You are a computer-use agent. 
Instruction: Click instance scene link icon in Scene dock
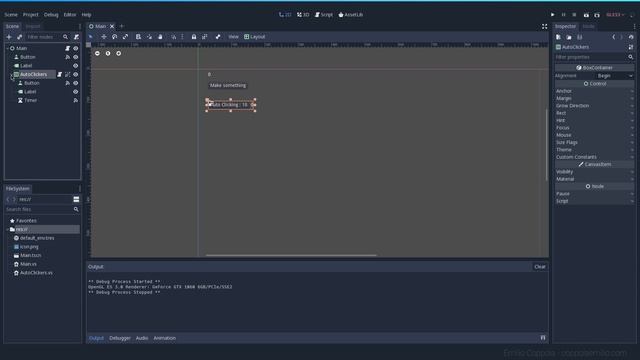click(x=19, y=37)
